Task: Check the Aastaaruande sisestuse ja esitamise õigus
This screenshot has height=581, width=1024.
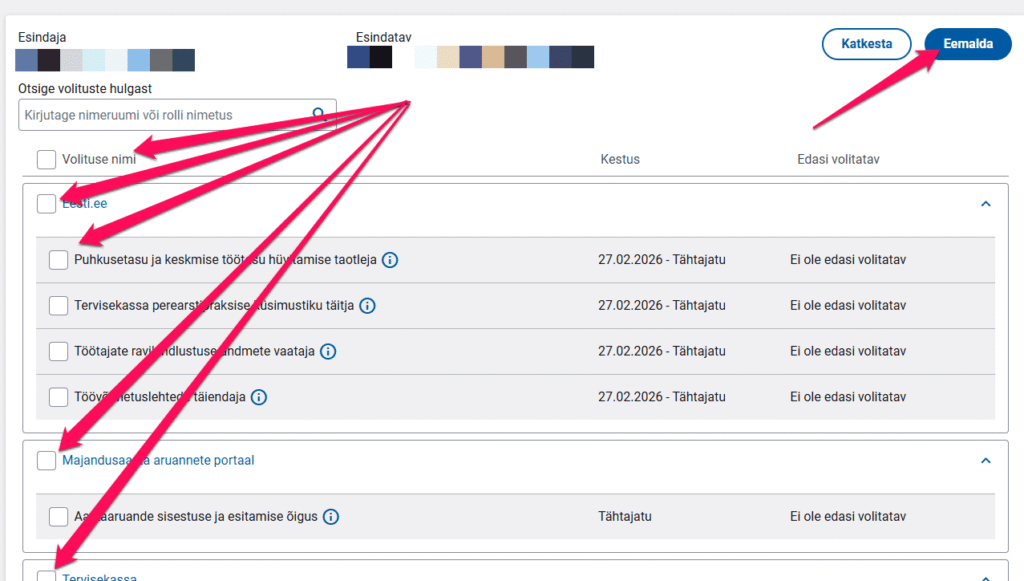Action: [x=58, y=517]
